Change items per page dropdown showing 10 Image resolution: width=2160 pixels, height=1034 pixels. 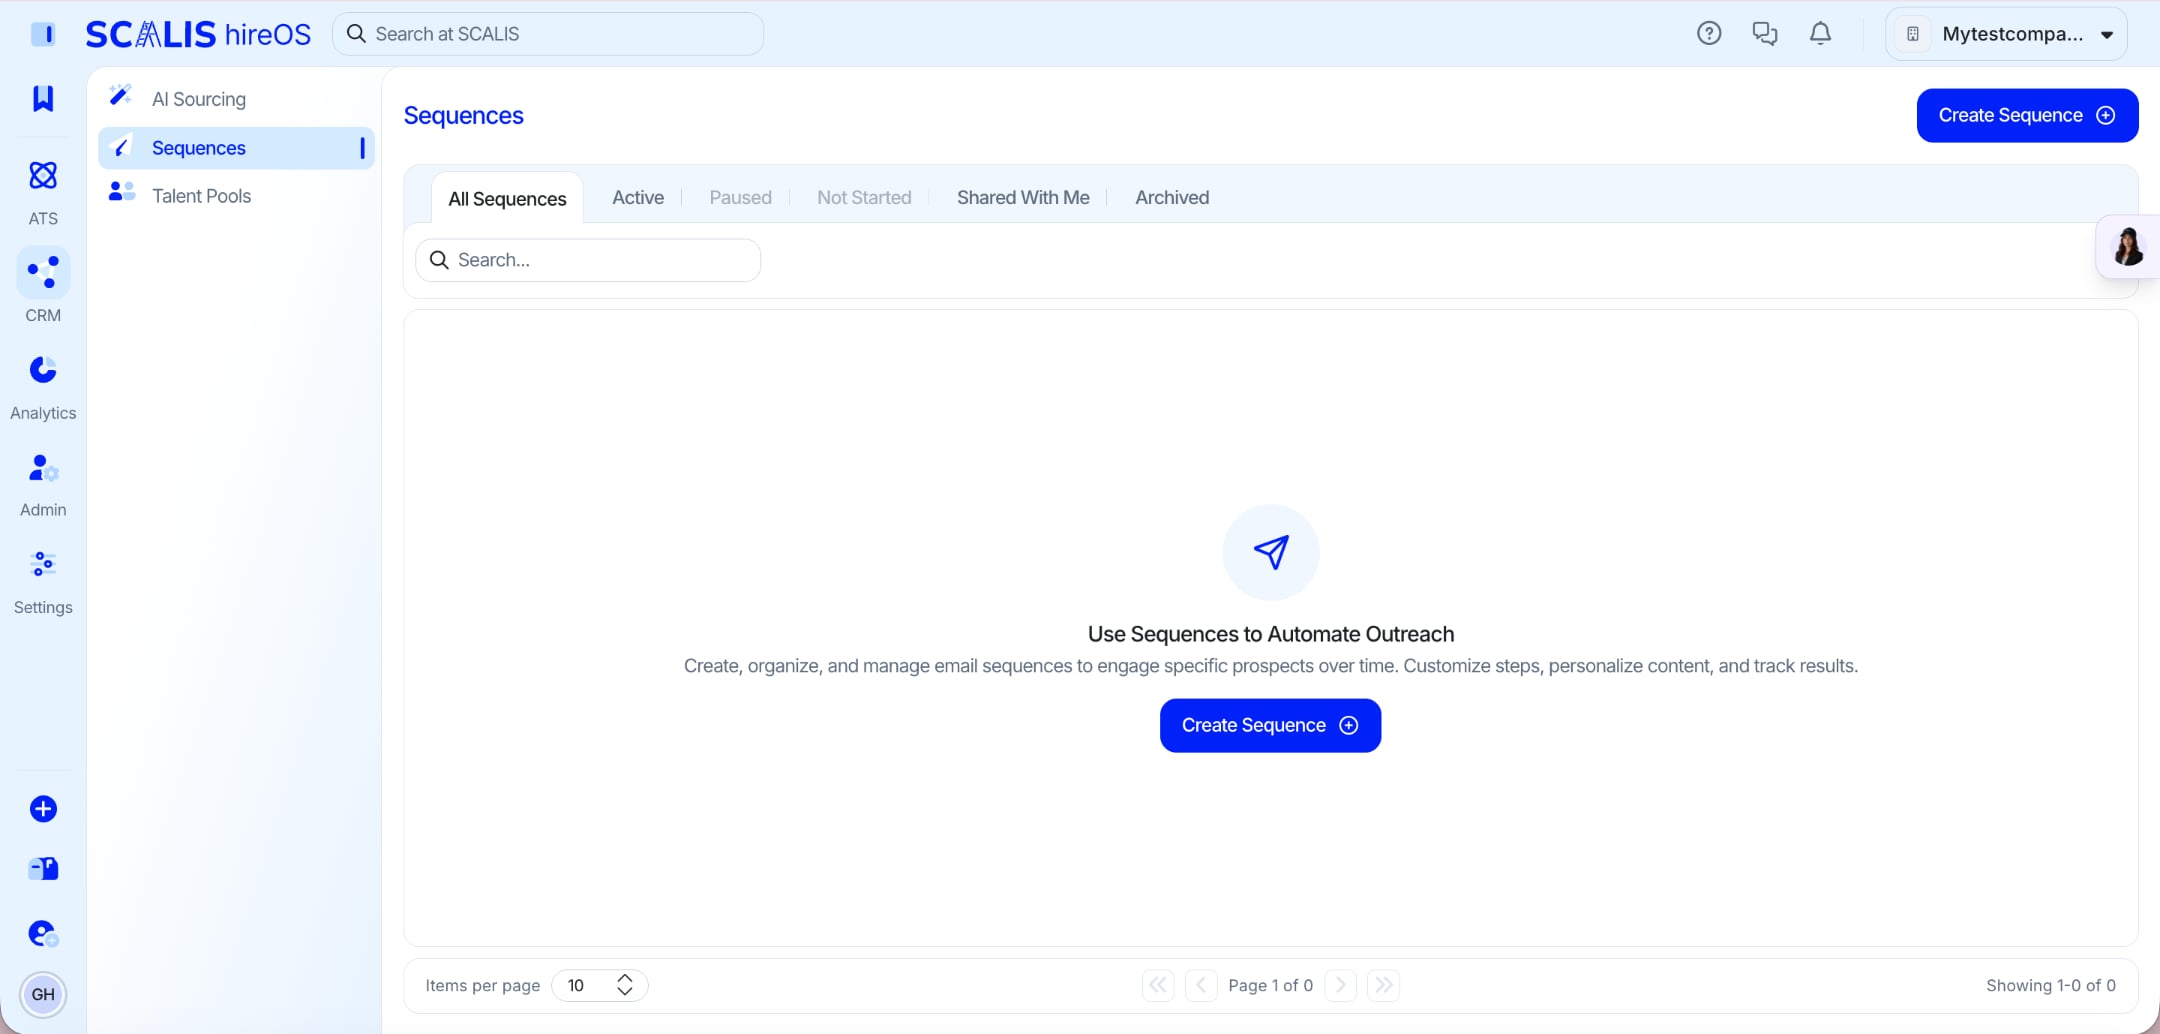pyautogui.click(x=600, y=985)
